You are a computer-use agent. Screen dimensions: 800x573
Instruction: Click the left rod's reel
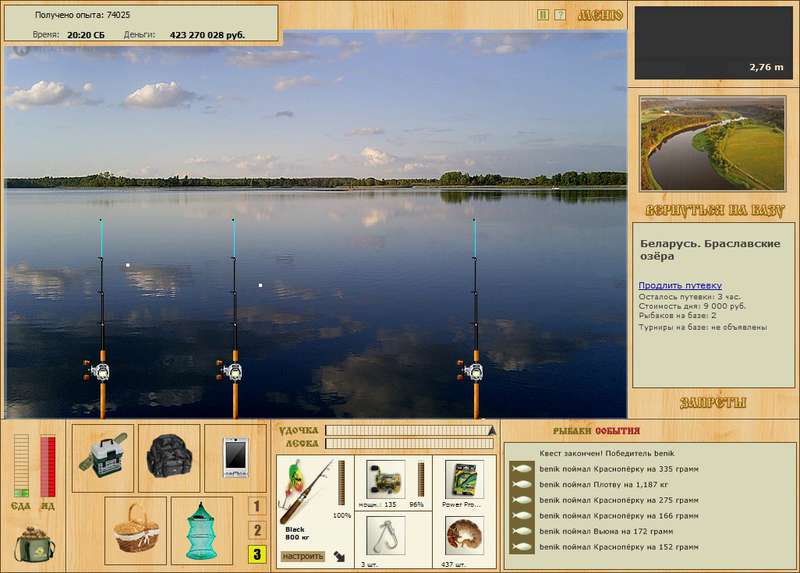pos(98,371)
